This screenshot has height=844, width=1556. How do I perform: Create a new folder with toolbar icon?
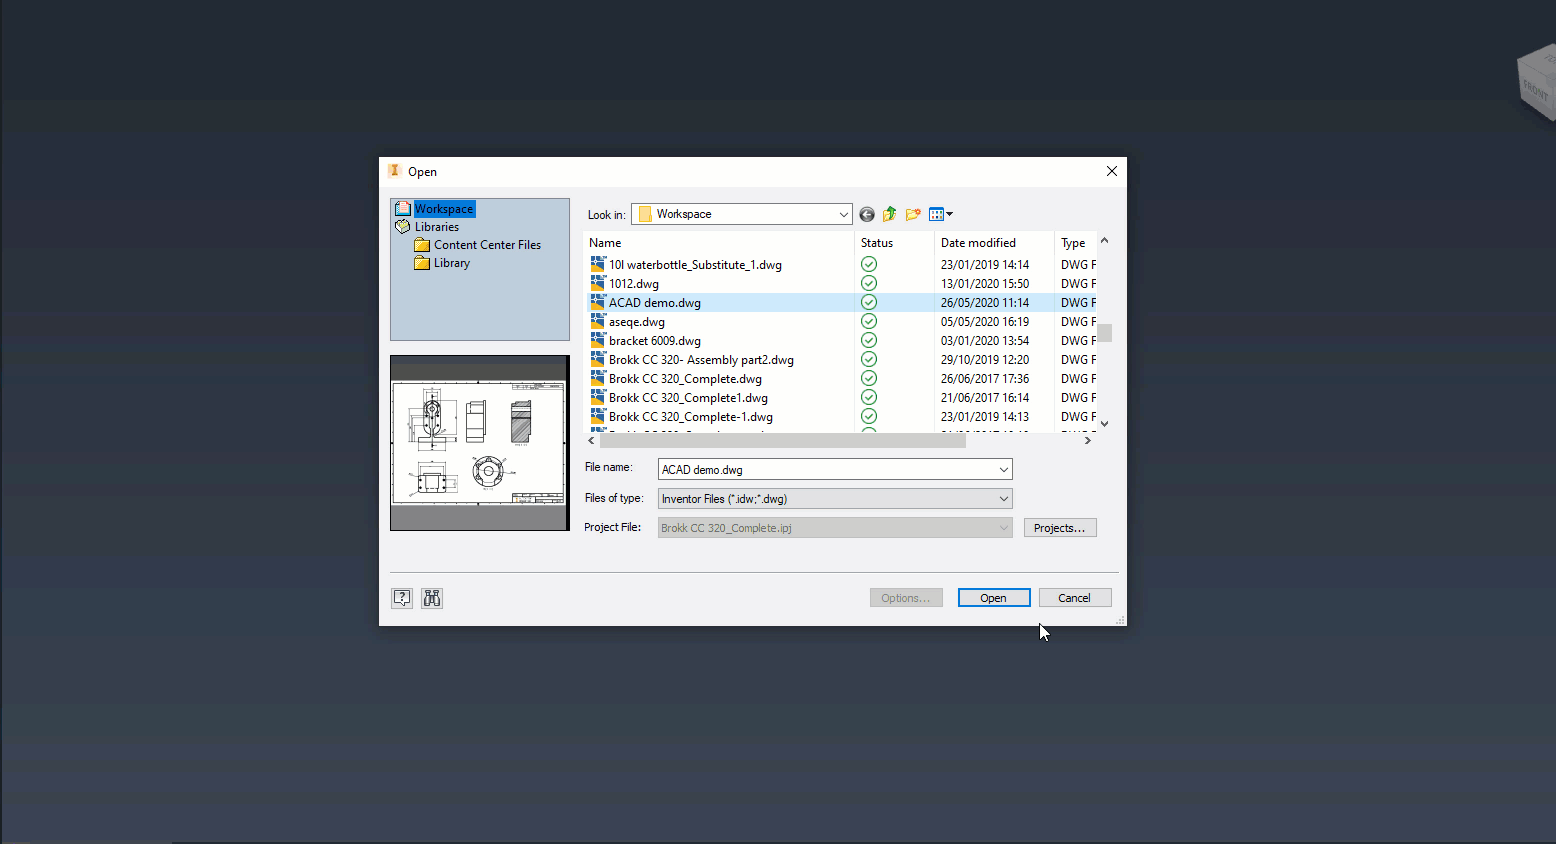coord(912,214)
